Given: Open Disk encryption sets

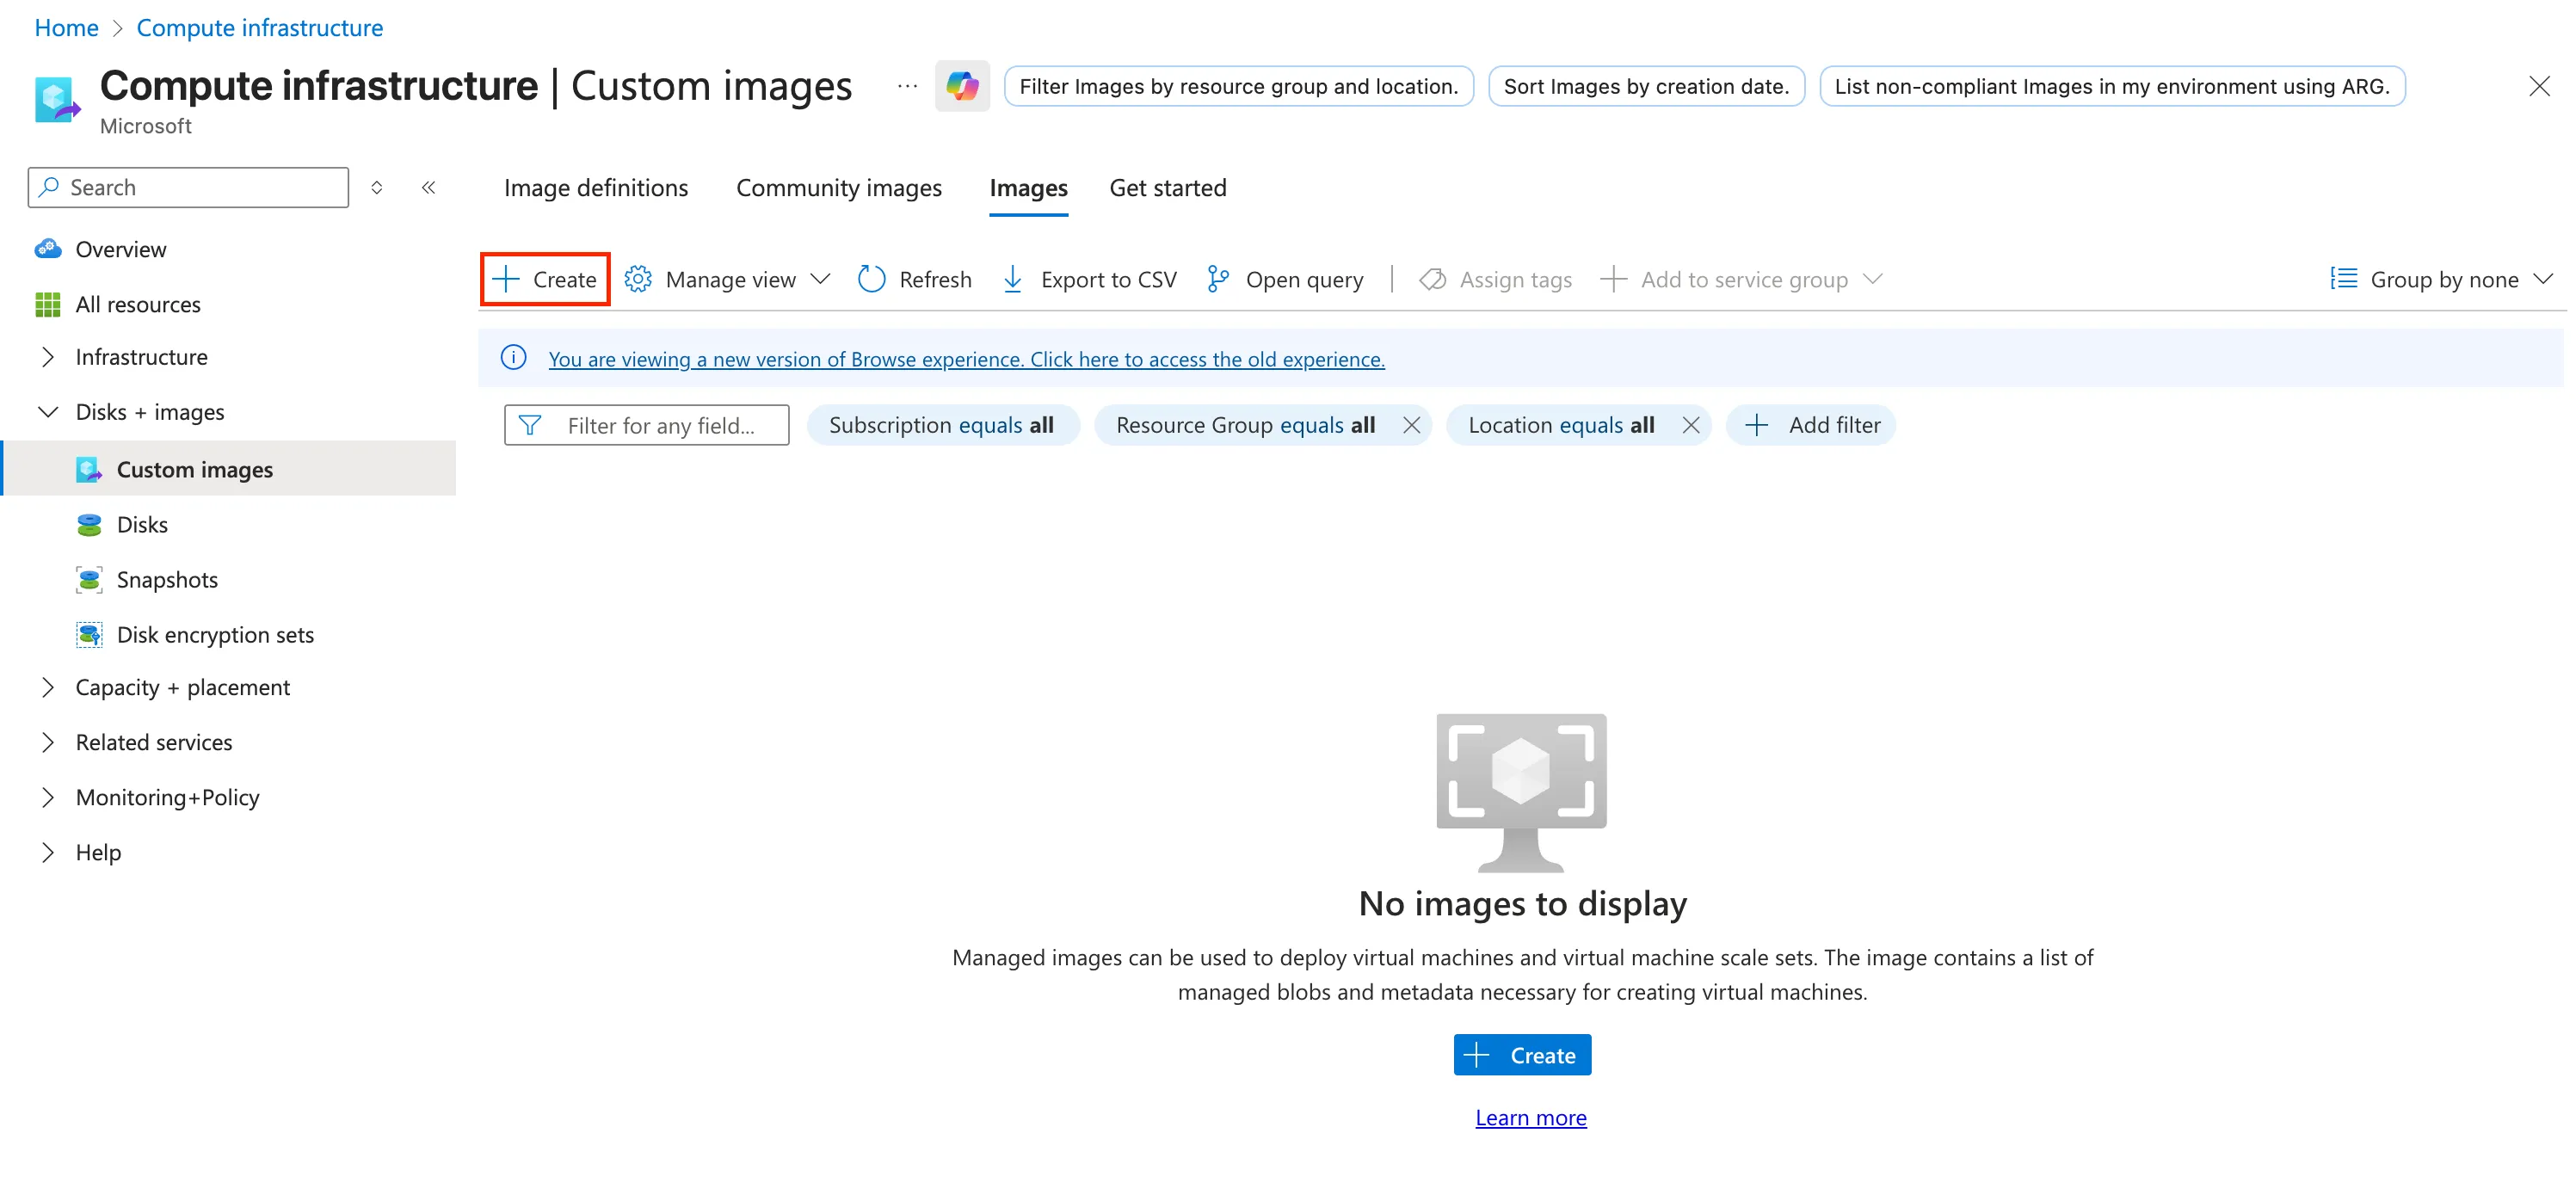Looking at the screenshot, I should point(214,634).
